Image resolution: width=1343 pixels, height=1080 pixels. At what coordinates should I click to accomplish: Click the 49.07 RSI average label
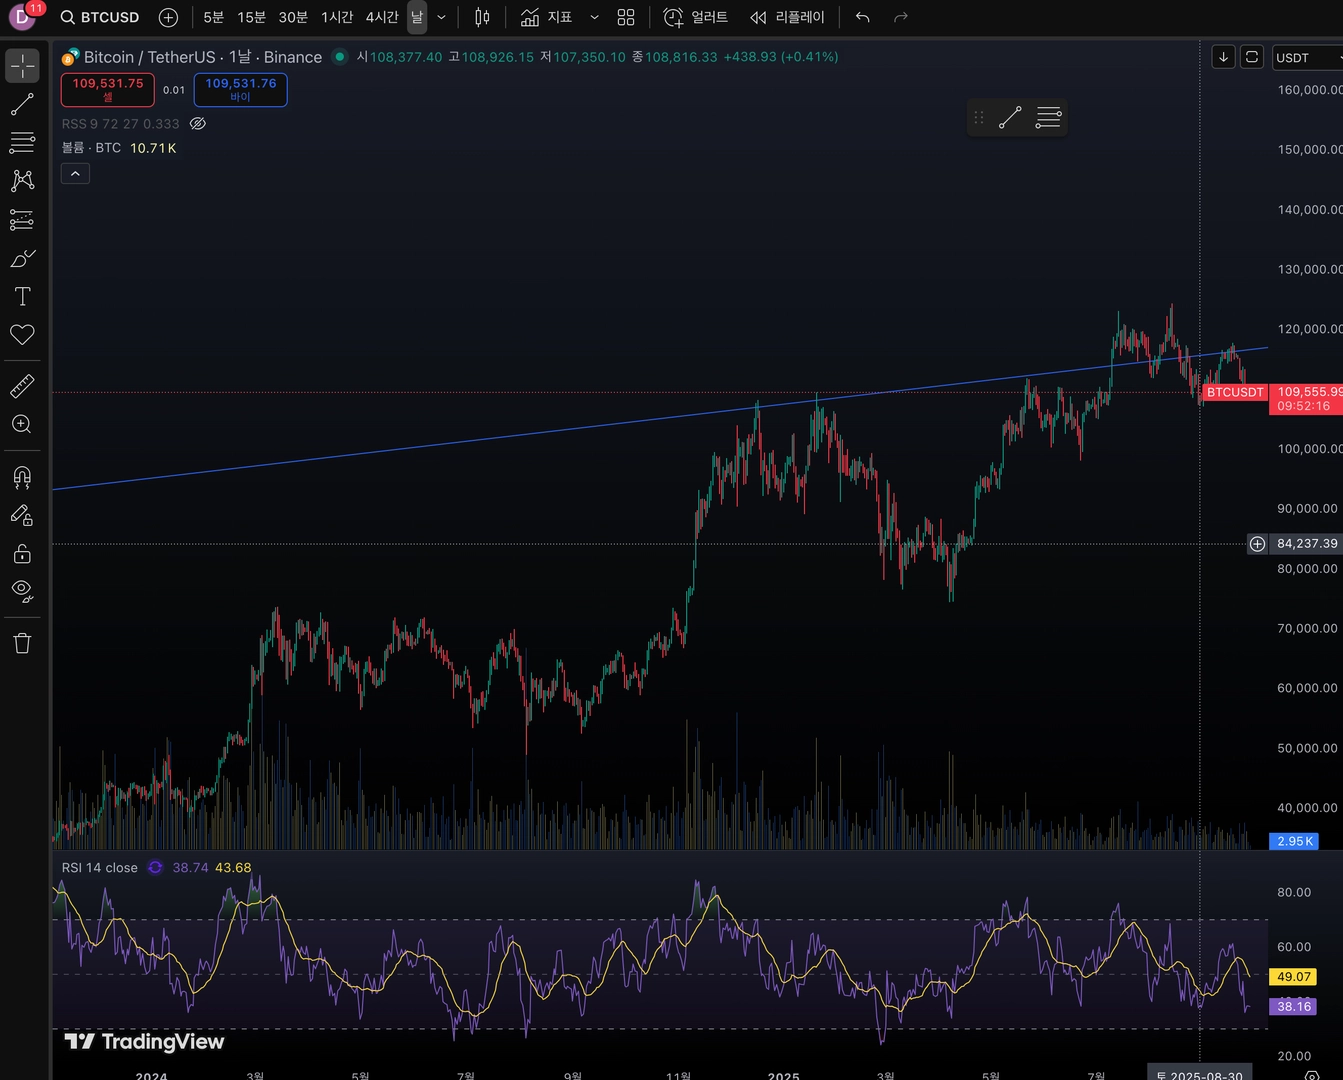[x=1293, y=977]
